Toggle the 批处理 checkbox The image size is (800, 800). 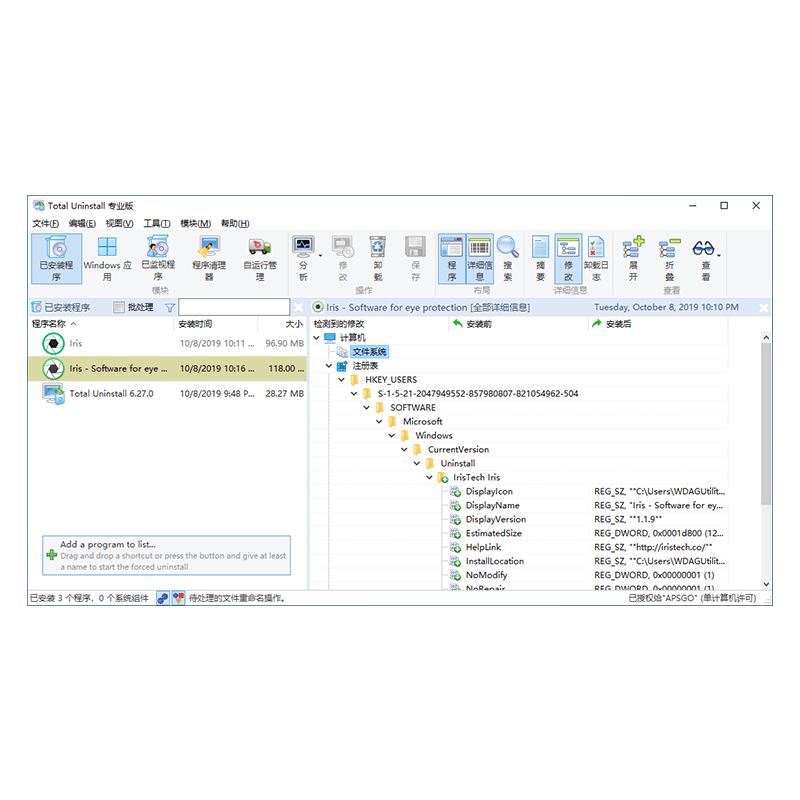(x=119, y=307)
